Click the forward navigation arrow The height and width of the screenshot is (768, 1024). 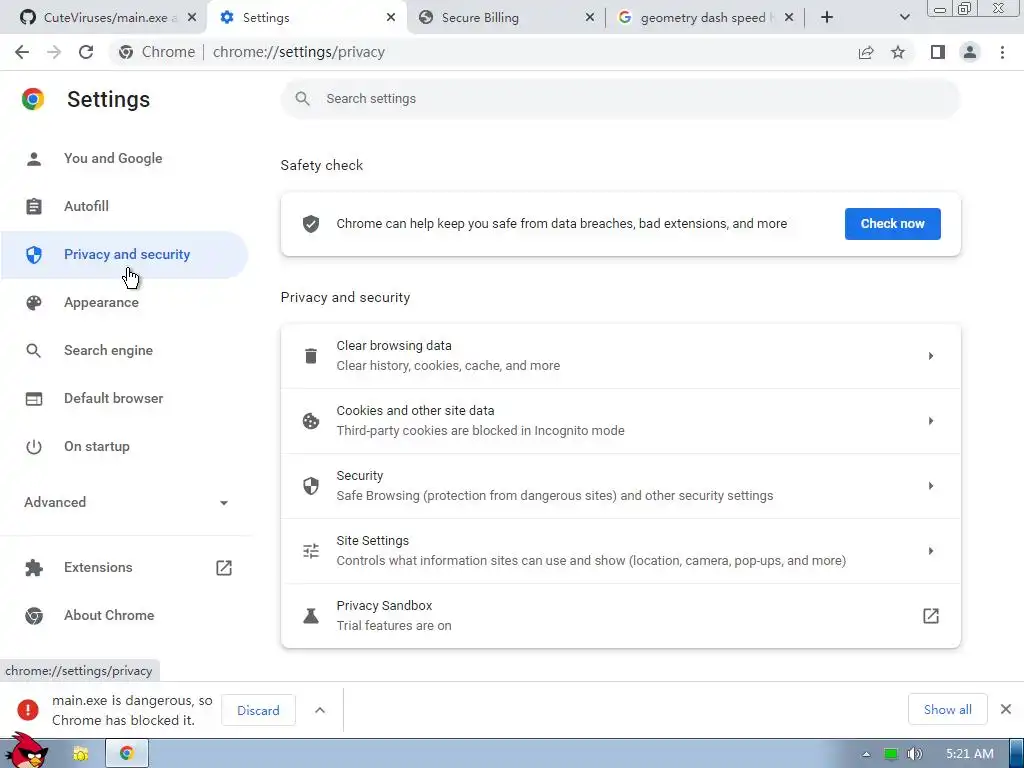[x=54, y=52]
